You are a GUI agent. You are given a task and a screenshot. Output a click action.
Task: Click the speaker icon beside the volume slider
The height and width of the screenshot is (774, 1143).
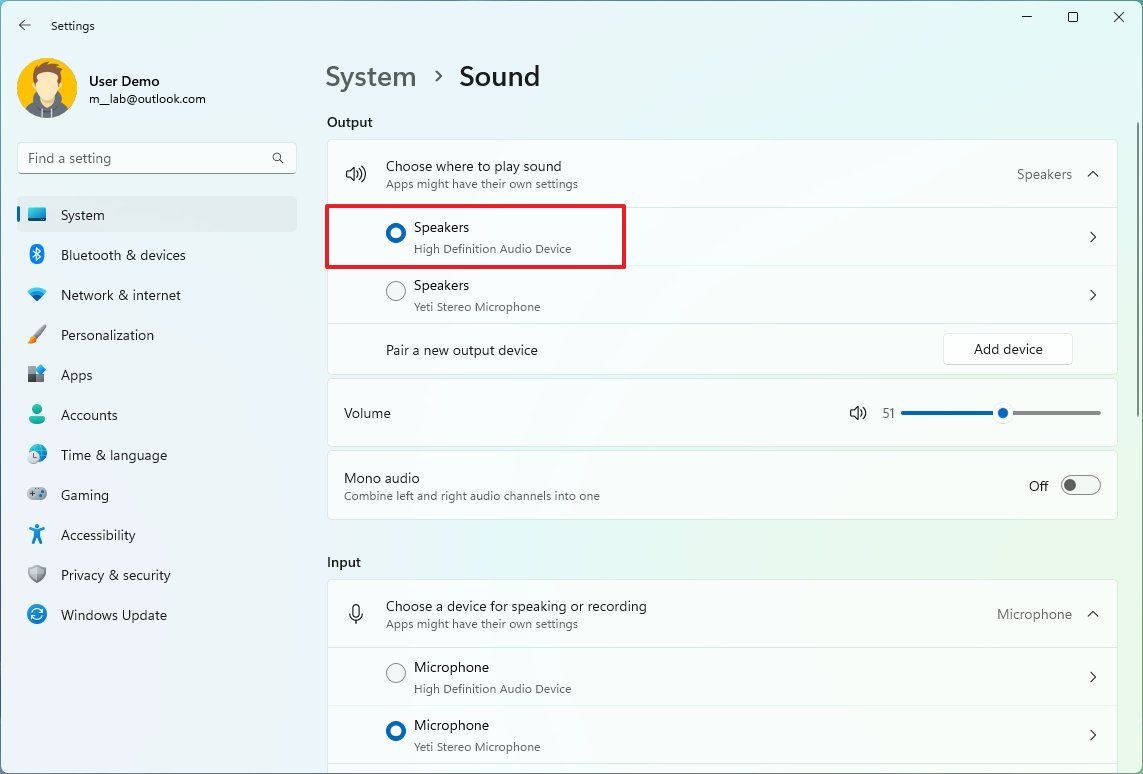858,413
